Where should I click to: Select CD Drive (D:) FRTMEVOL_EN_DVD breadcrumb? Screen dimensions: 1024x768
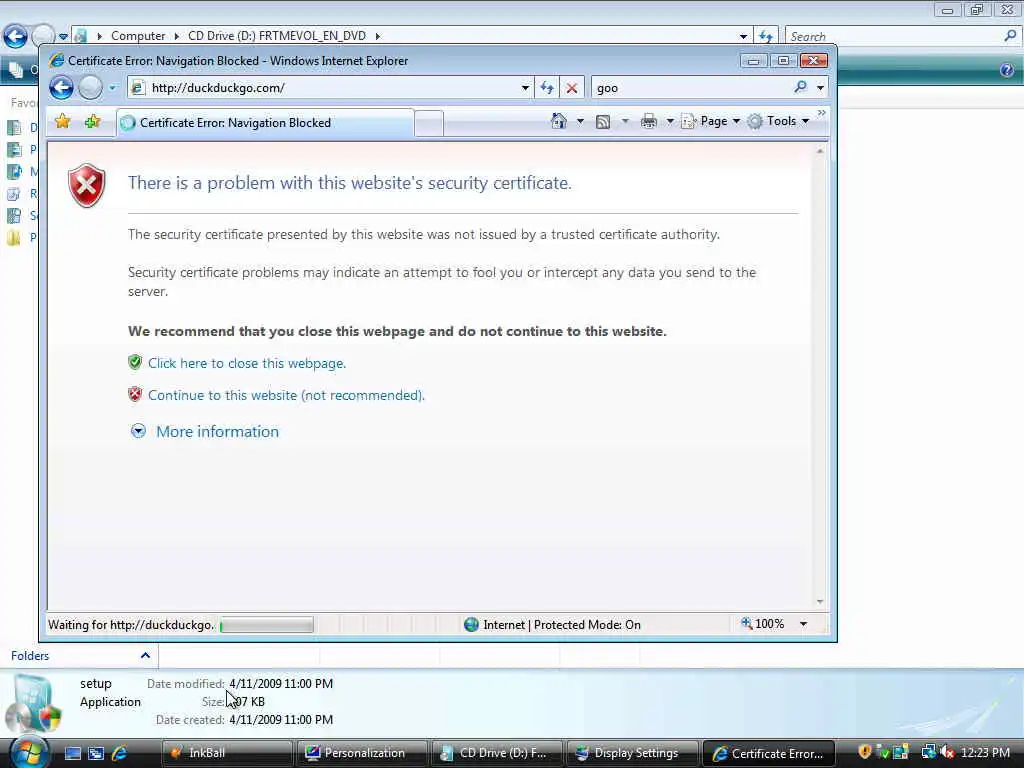(x=277, y=36)
